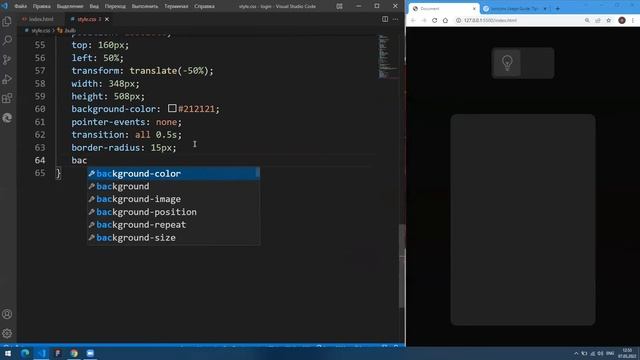This screenshot has width=640, height=360.
Task: Click the editor vertical scrollbar thumb
Action: (x=402, y=267)
